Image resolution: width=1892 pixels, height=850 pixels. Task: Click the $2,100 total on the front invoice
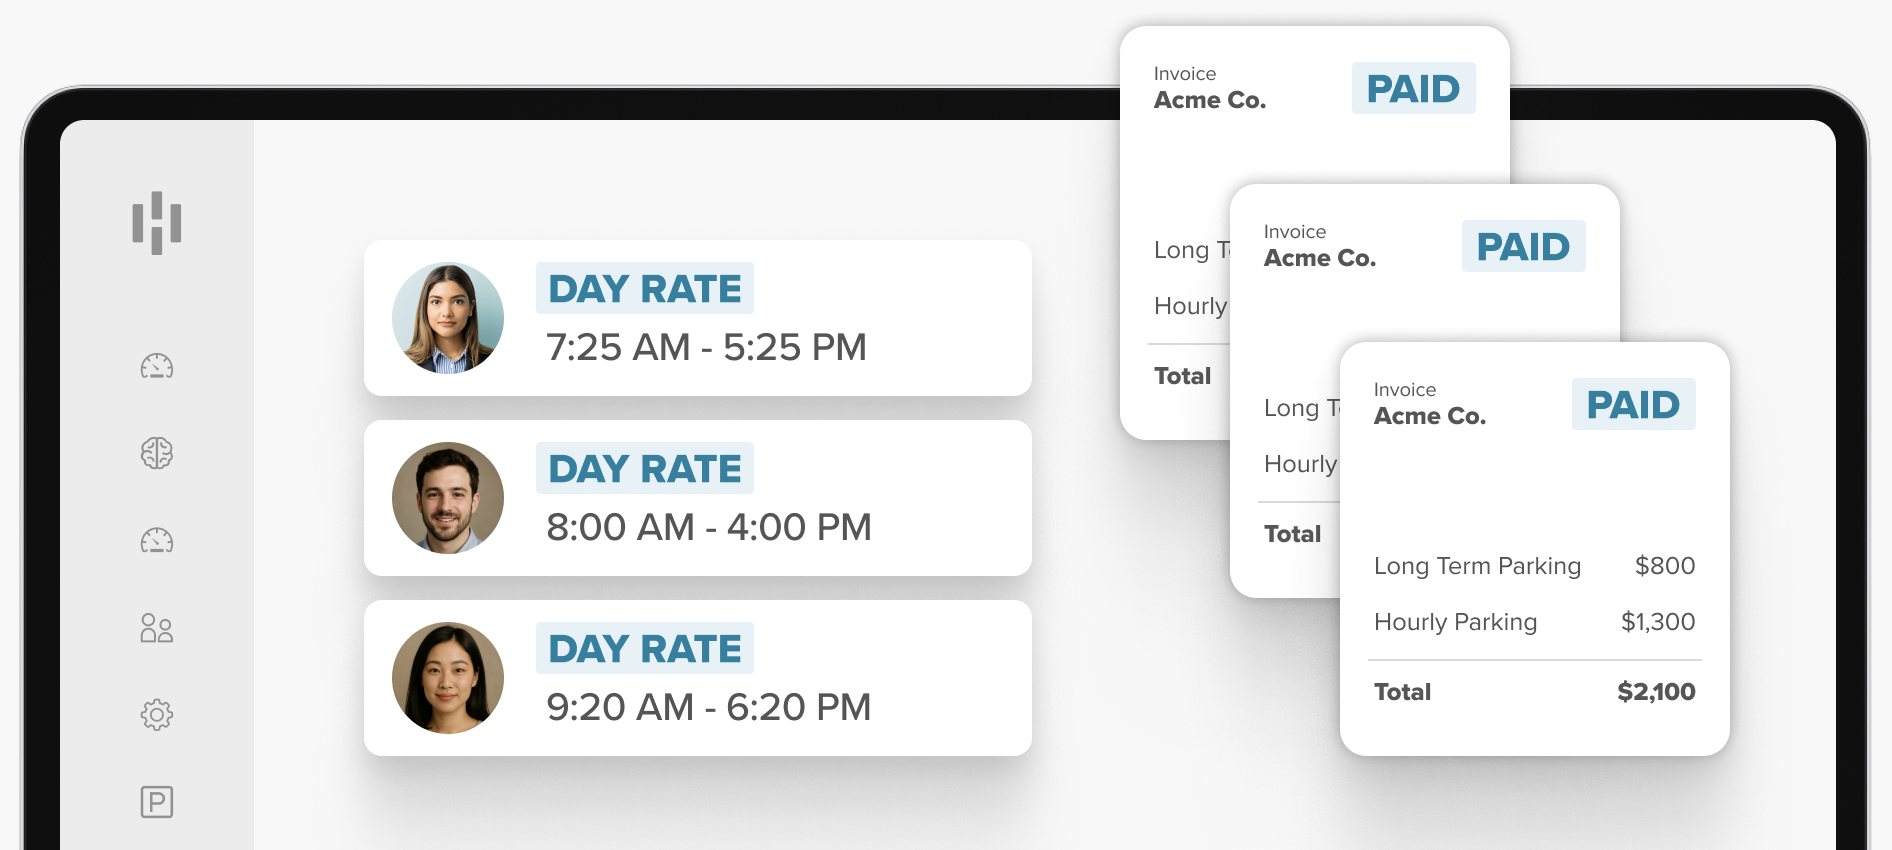tap(1656, 692)
